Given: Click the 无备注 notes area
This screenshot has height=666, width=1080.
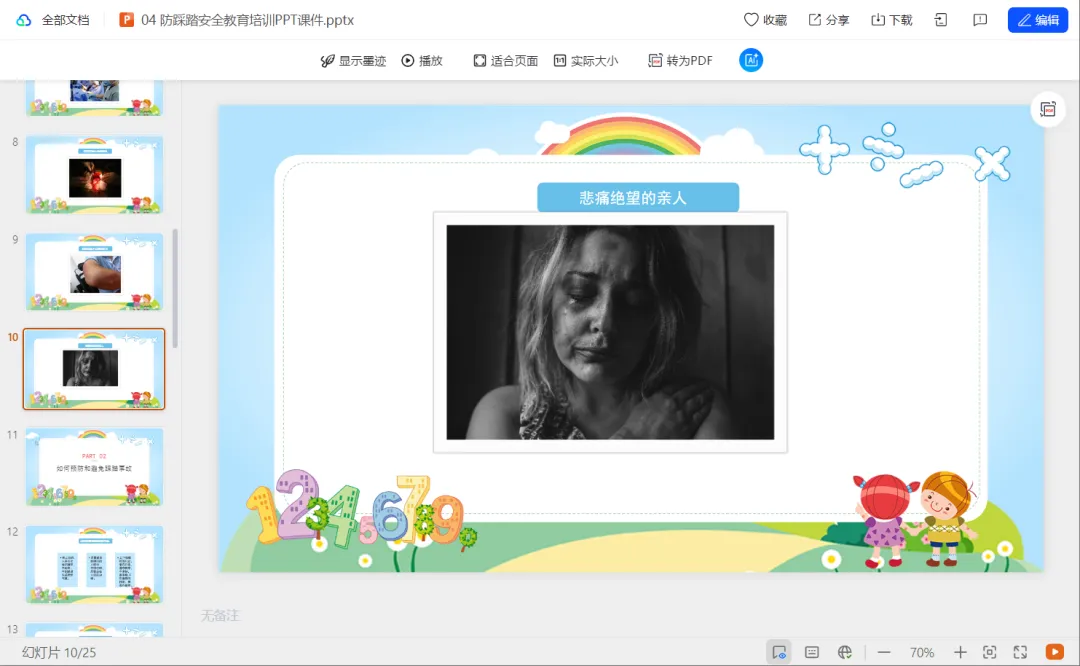Looking at the screenshot, I should click(x=220, y=616).
